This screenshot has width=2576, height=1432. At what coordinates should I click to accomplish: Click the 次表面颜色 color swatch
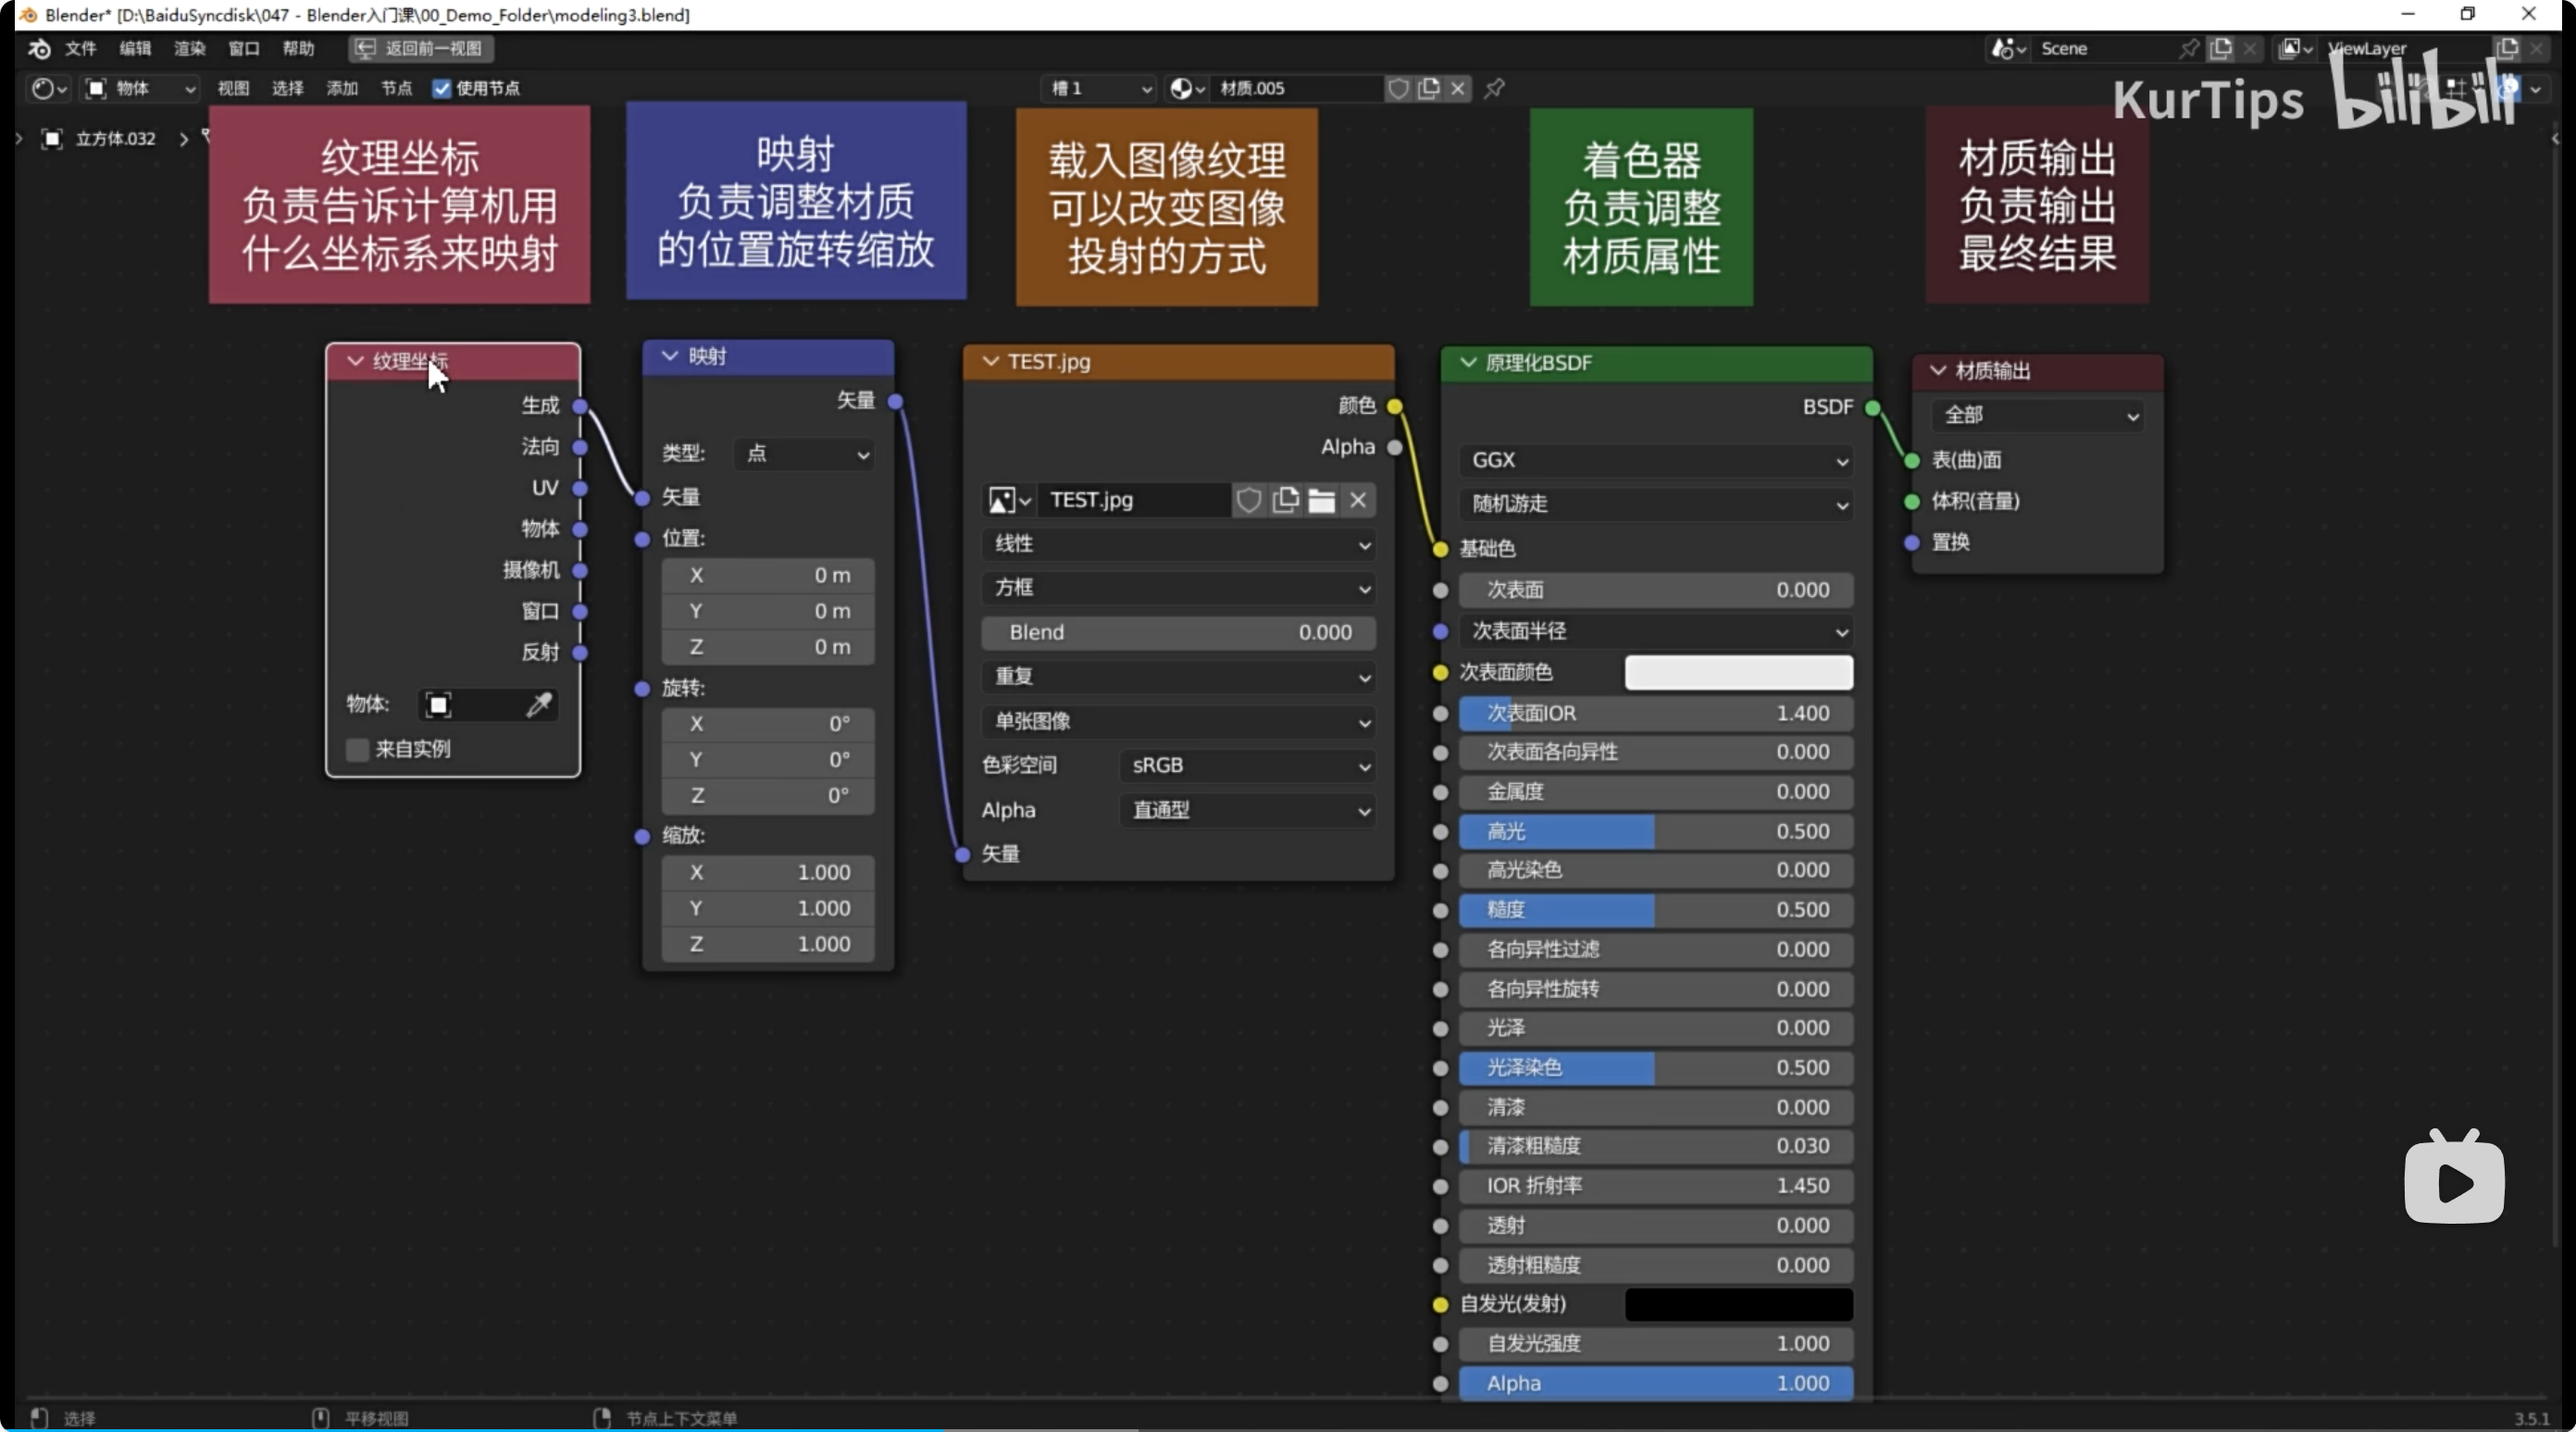click(x=1737, y=672)
